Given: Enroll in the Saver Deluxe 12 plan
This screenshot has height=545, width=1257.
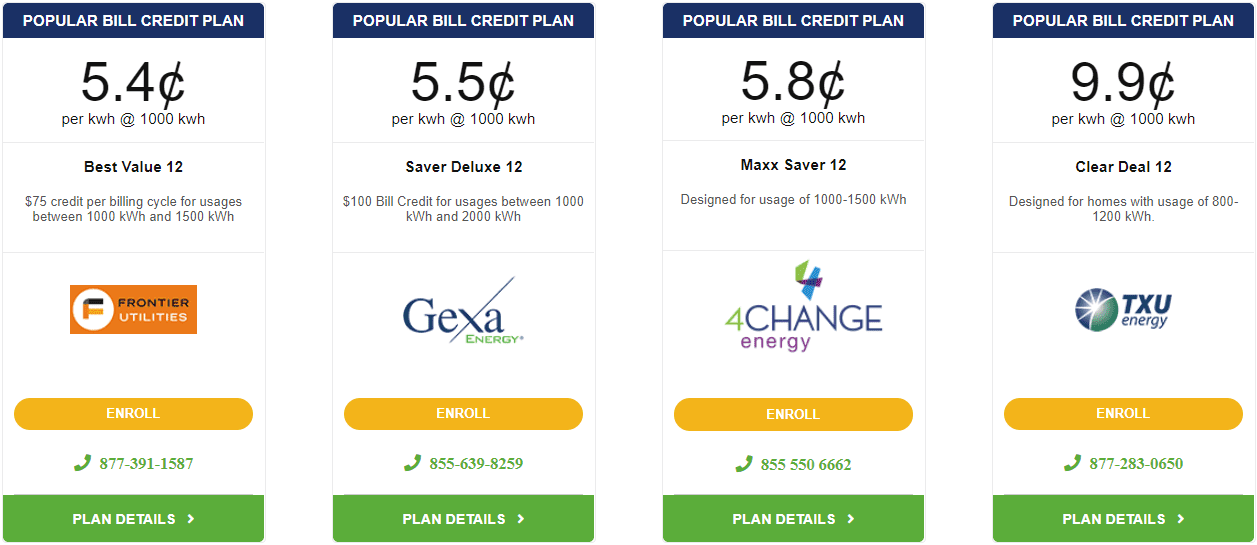Looking at the screenshot, I should 463,414.
